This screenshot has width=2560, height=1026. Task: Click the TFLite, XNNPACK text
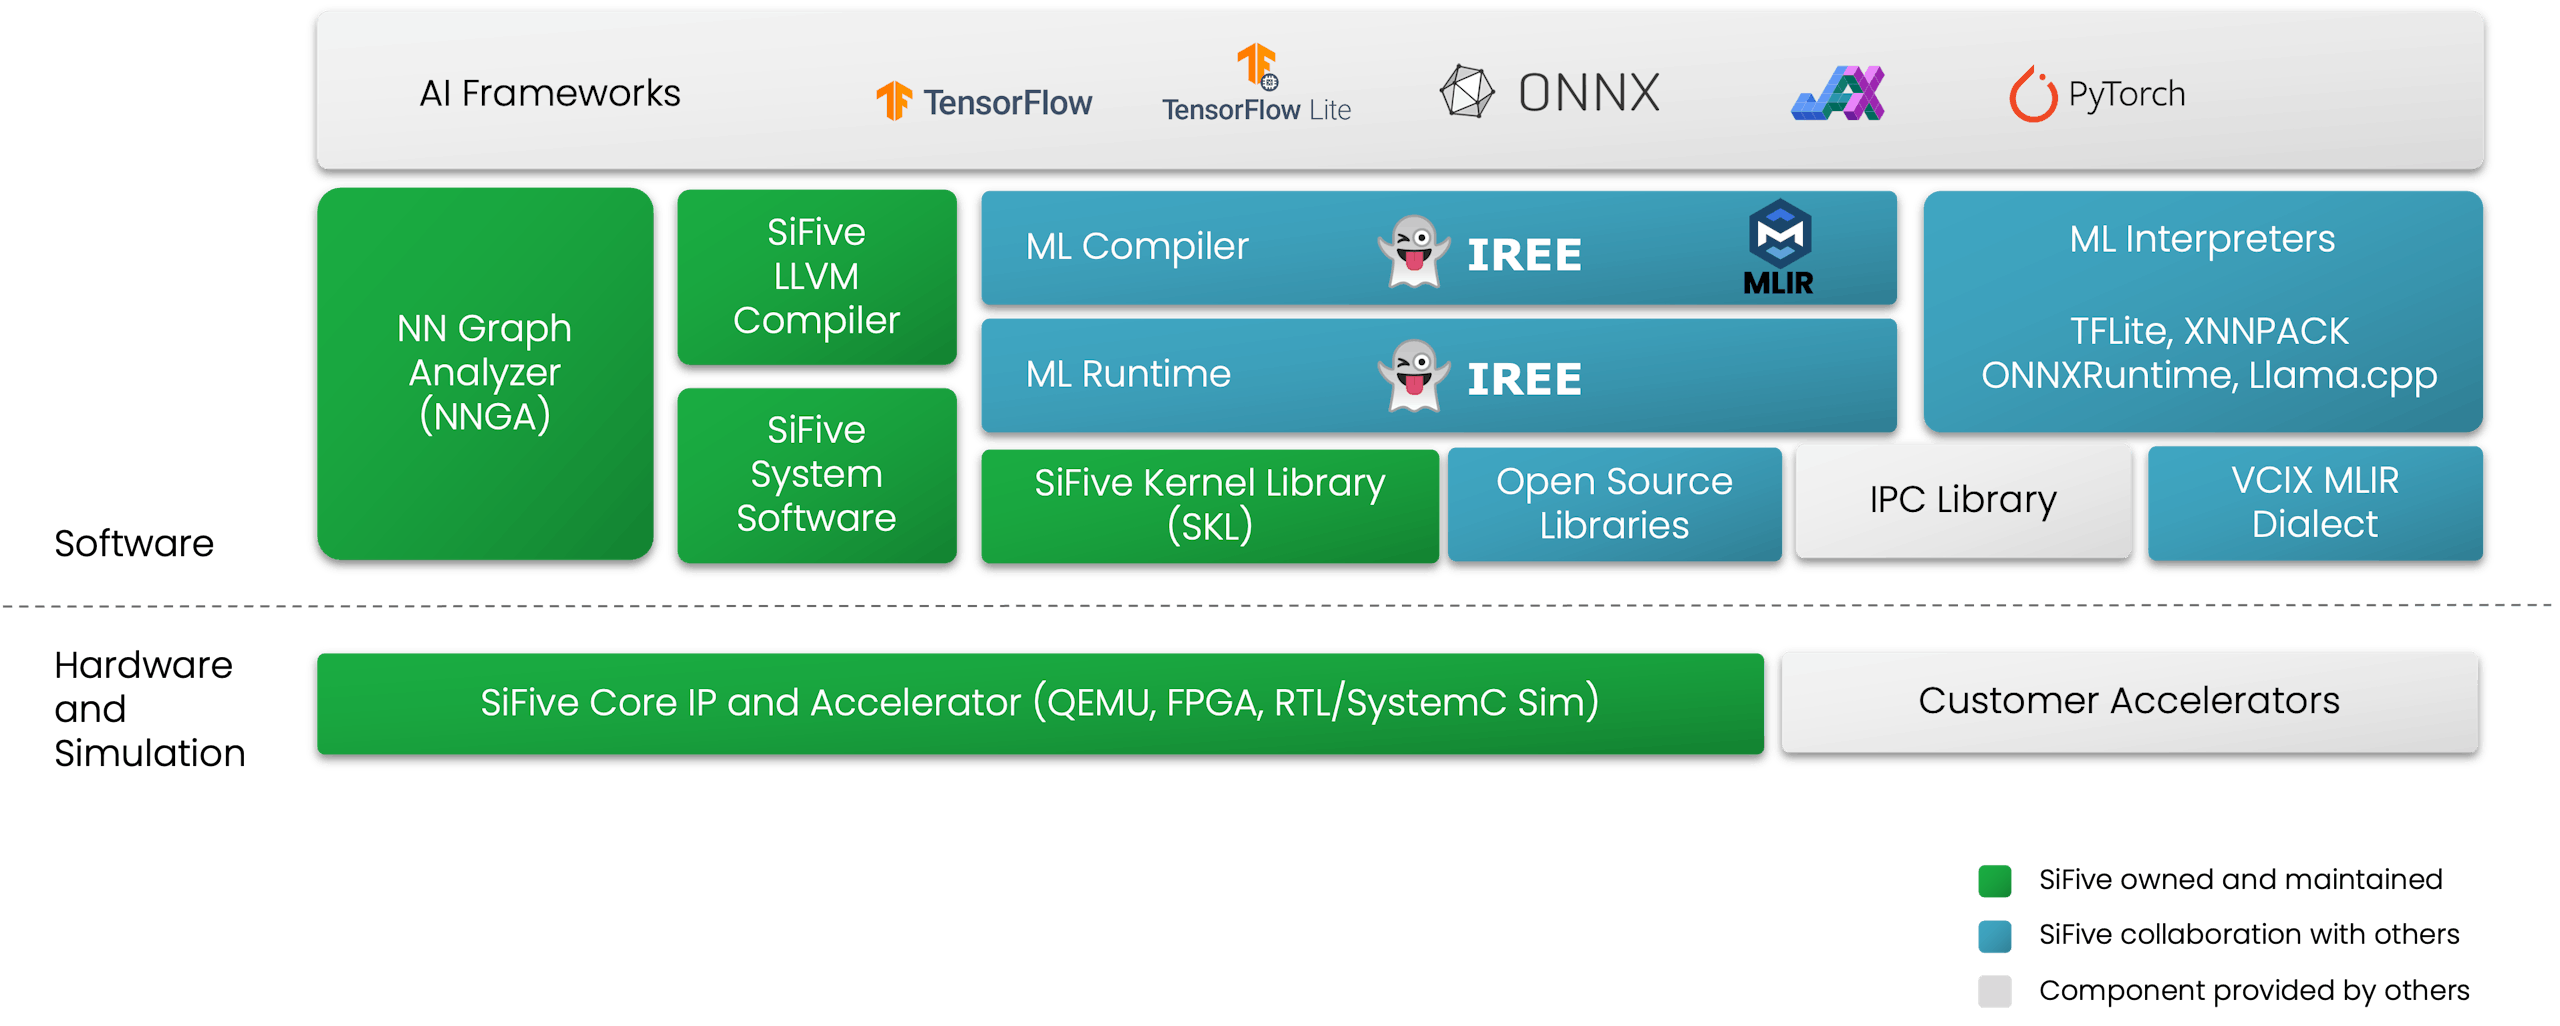(x=2208, y=331)
